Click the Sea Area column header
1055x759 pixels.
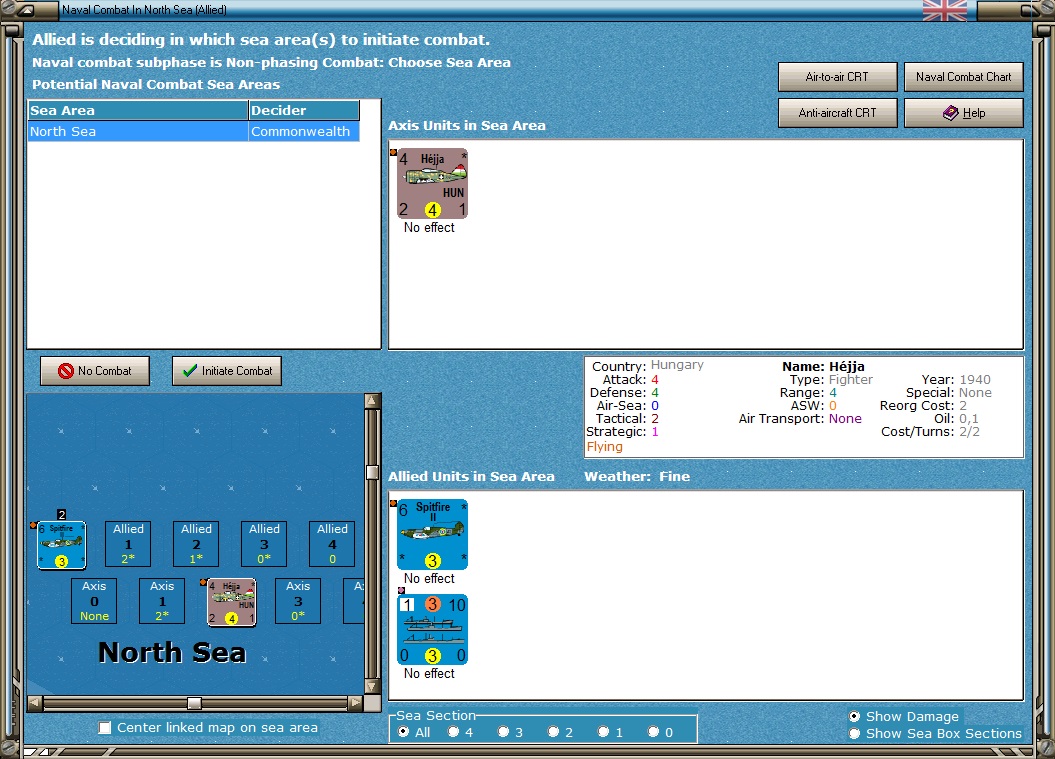pyautogui.click(x=138, y=110)
